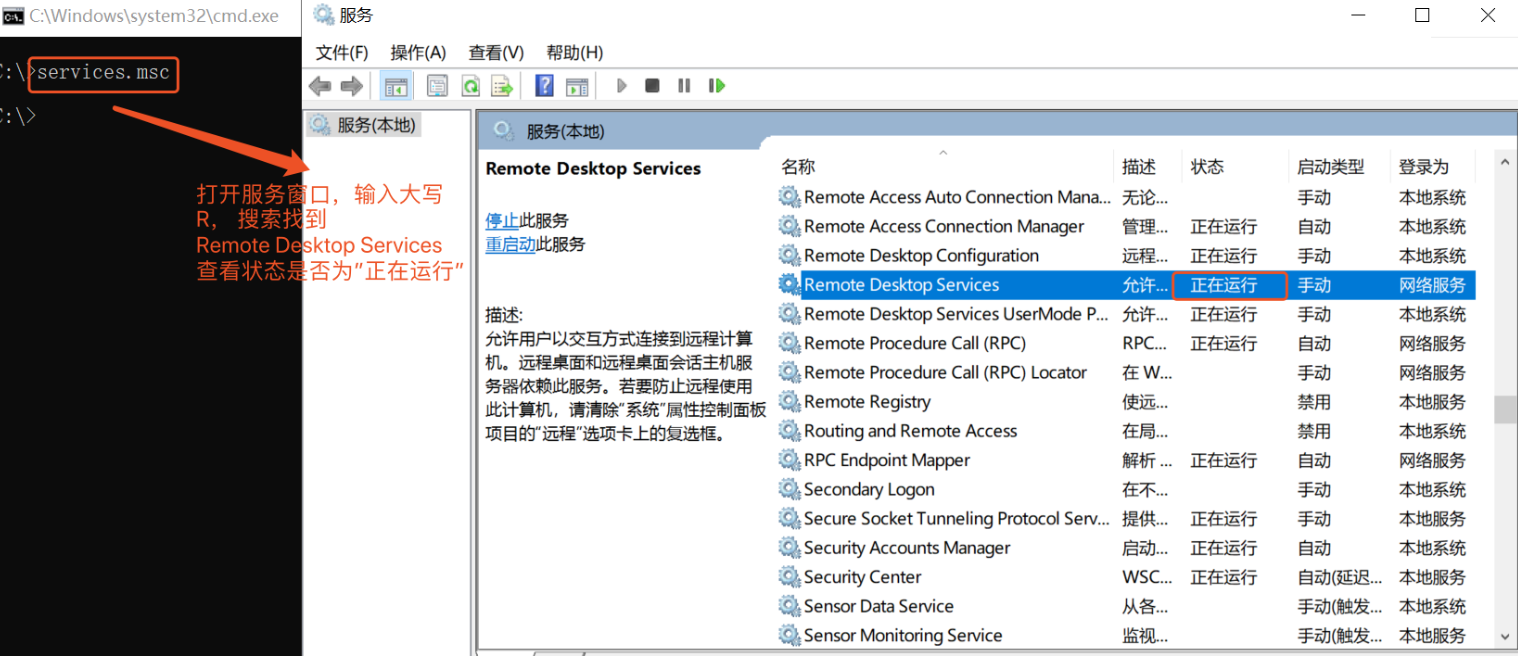Screen dimensions: 1518x656
Task: Click the gear icon next to Remote Registry
Action: (x=789, y=401)
